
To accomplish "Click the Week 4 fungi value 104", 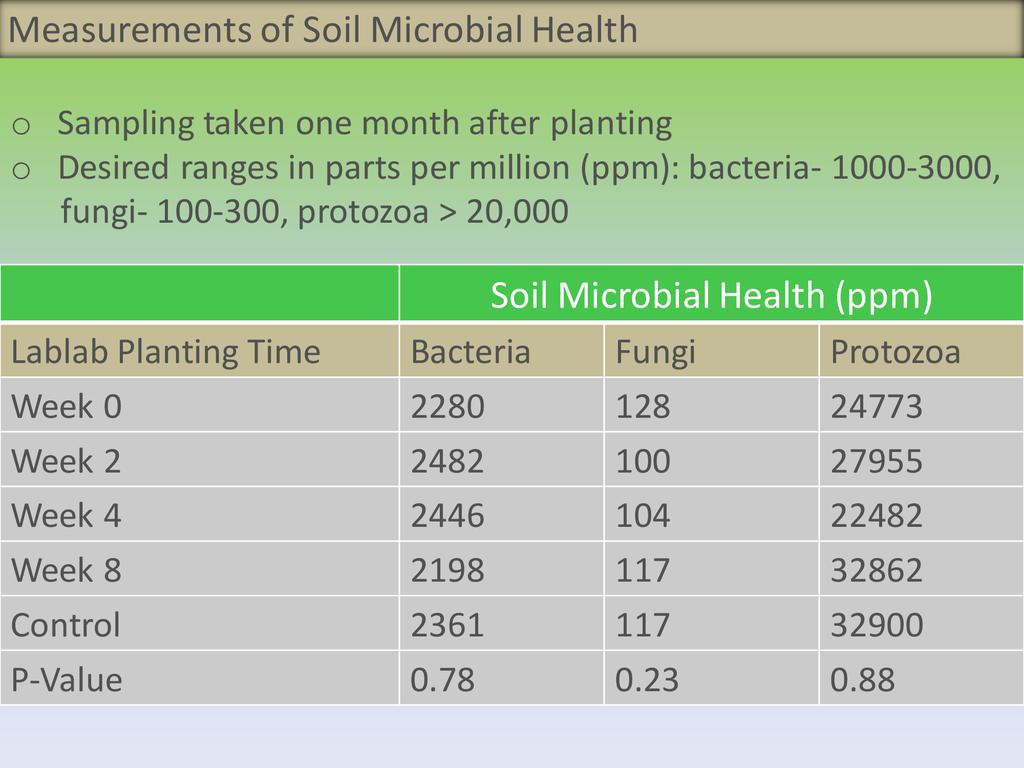I will (643, 516).
